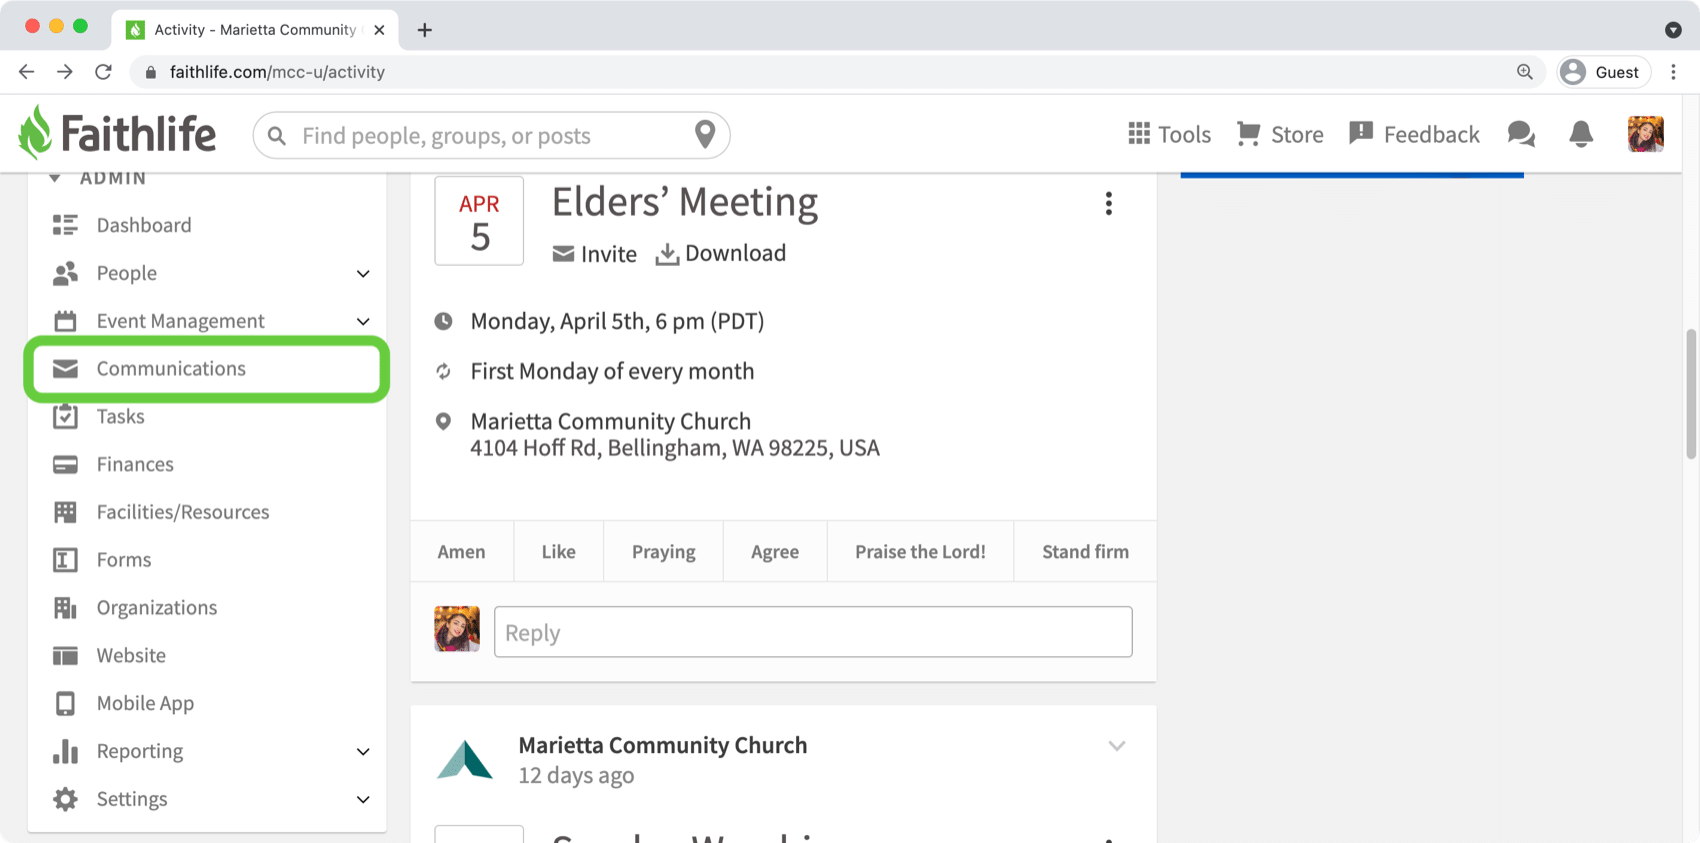Go forward in browser
Screen dimensions: 1700x843
pyautogui.click(x=65, y=72)
